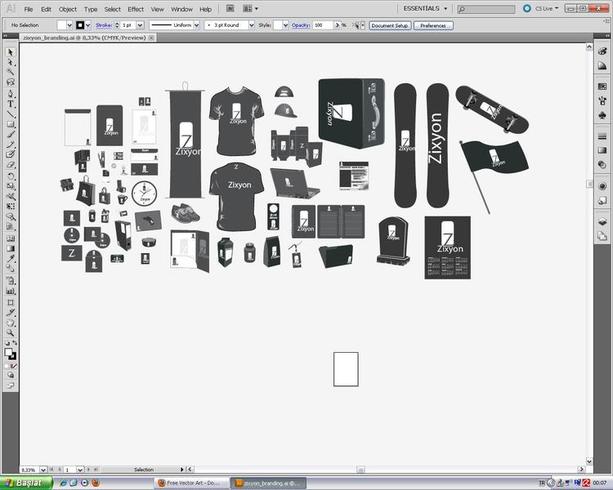The image size is (613, 490).
Task: Switch to zixyon_branding.ai document tab
Action: (x=84, y=38)
